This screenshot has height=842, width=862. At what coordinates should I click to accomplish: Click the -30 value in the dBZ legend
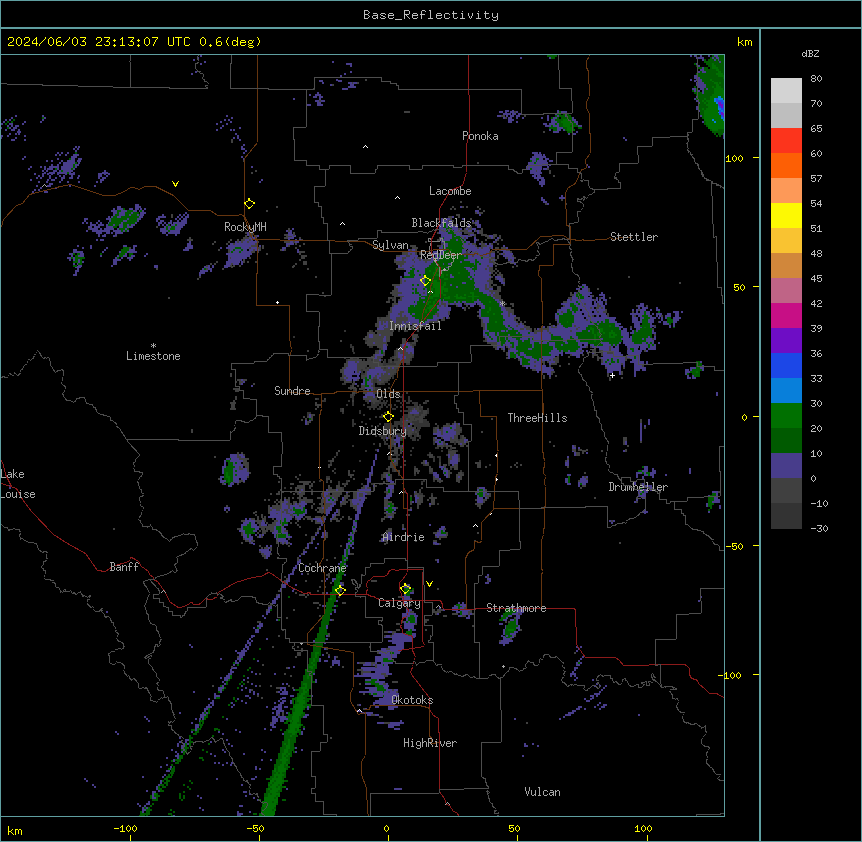pos(819,528)
